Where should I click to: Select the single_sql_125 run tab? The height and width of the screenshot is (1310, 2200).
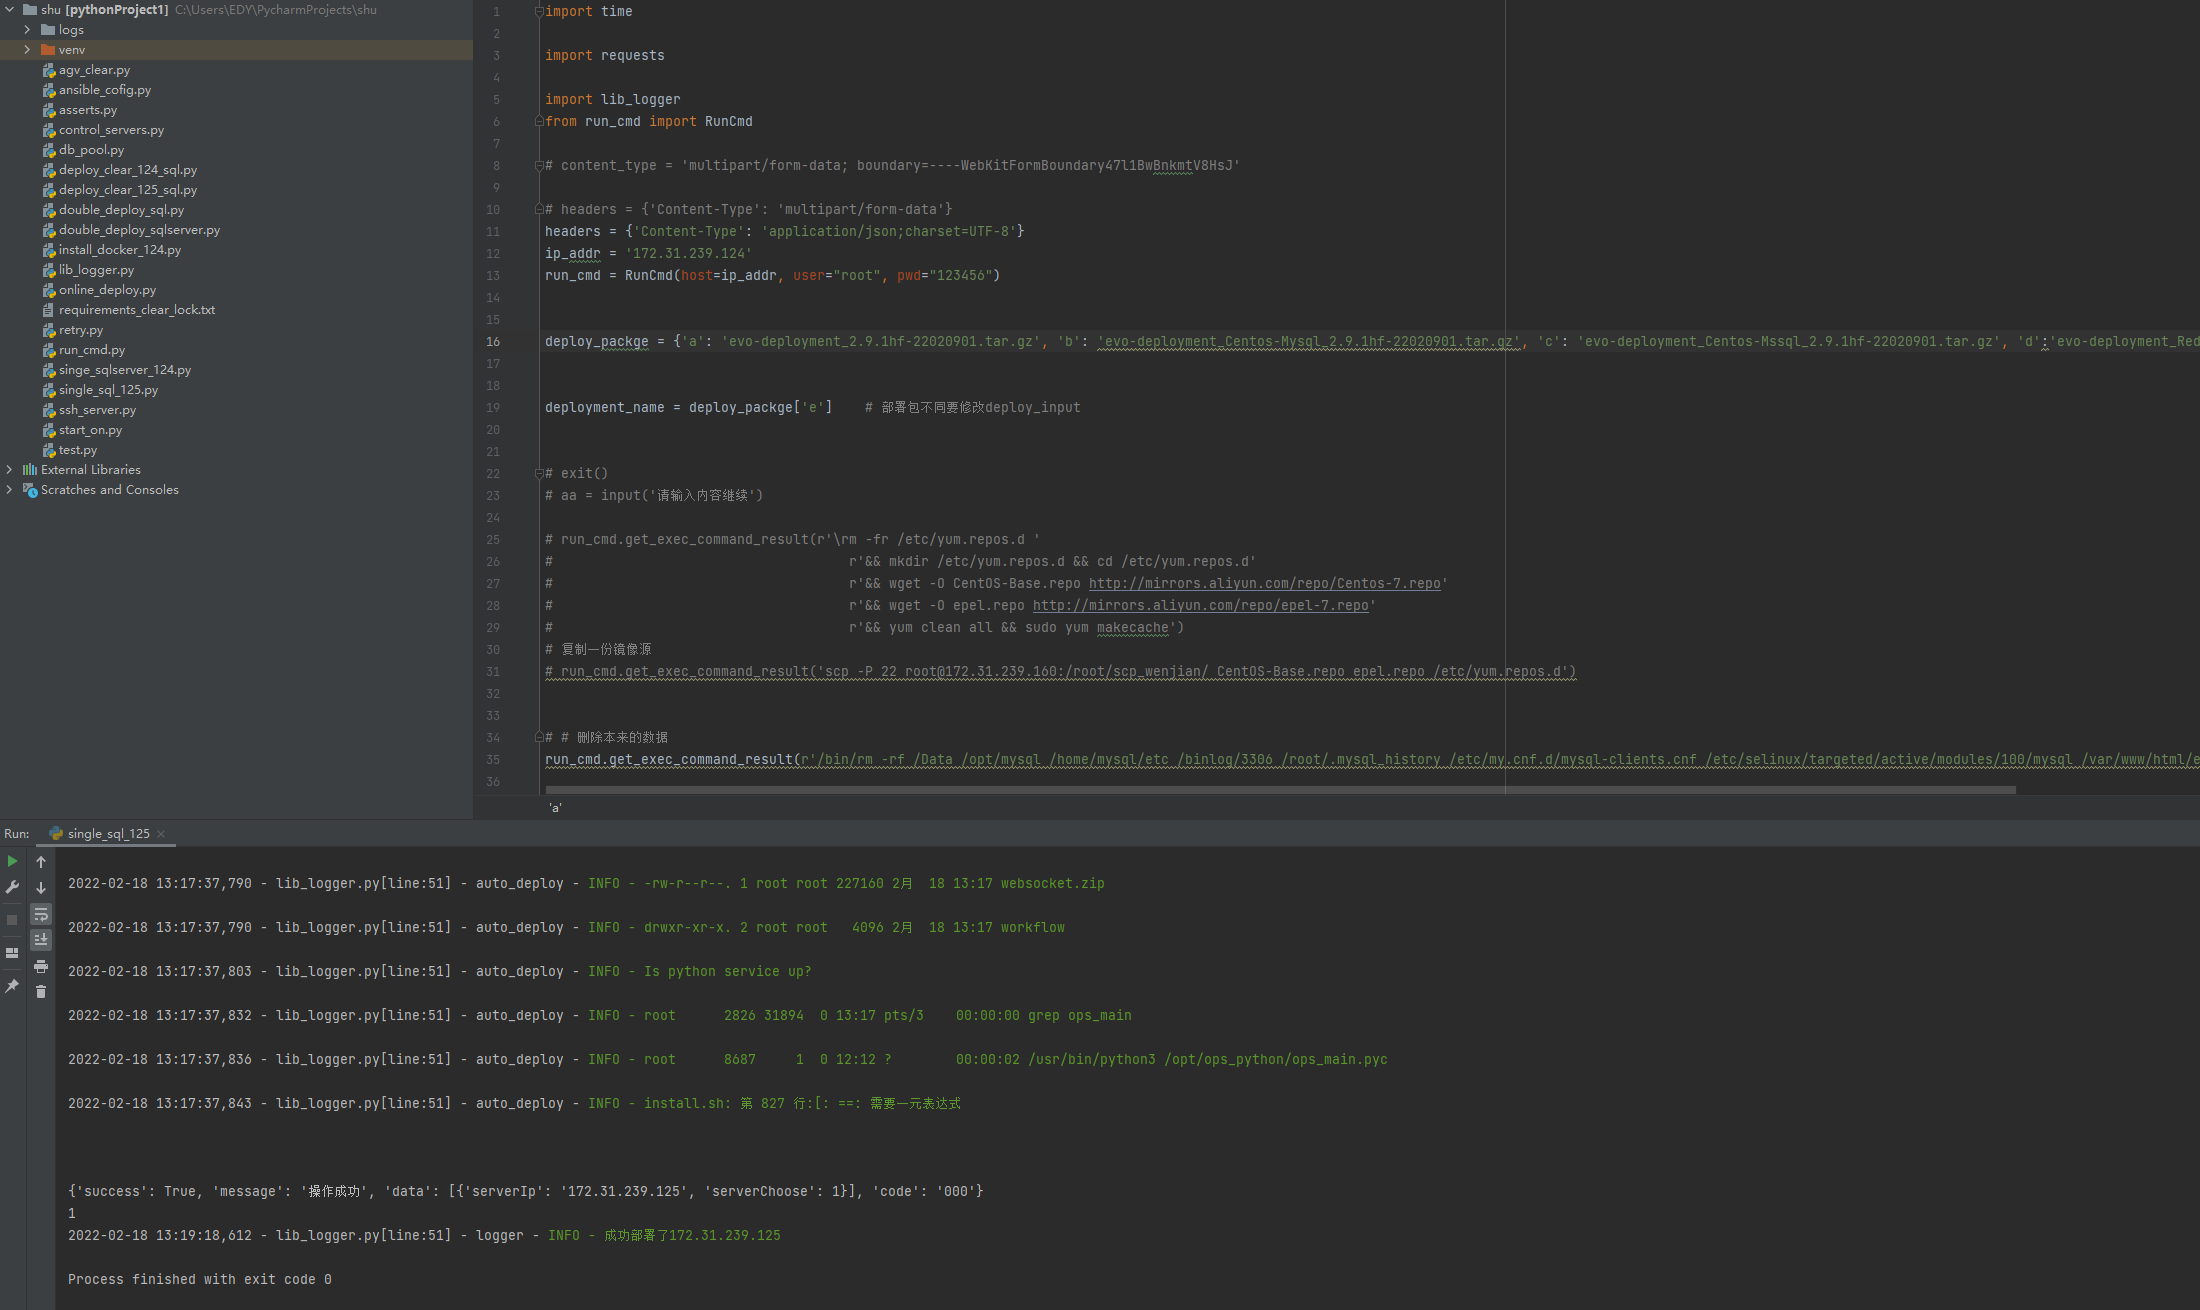click(x=108, y=834)
